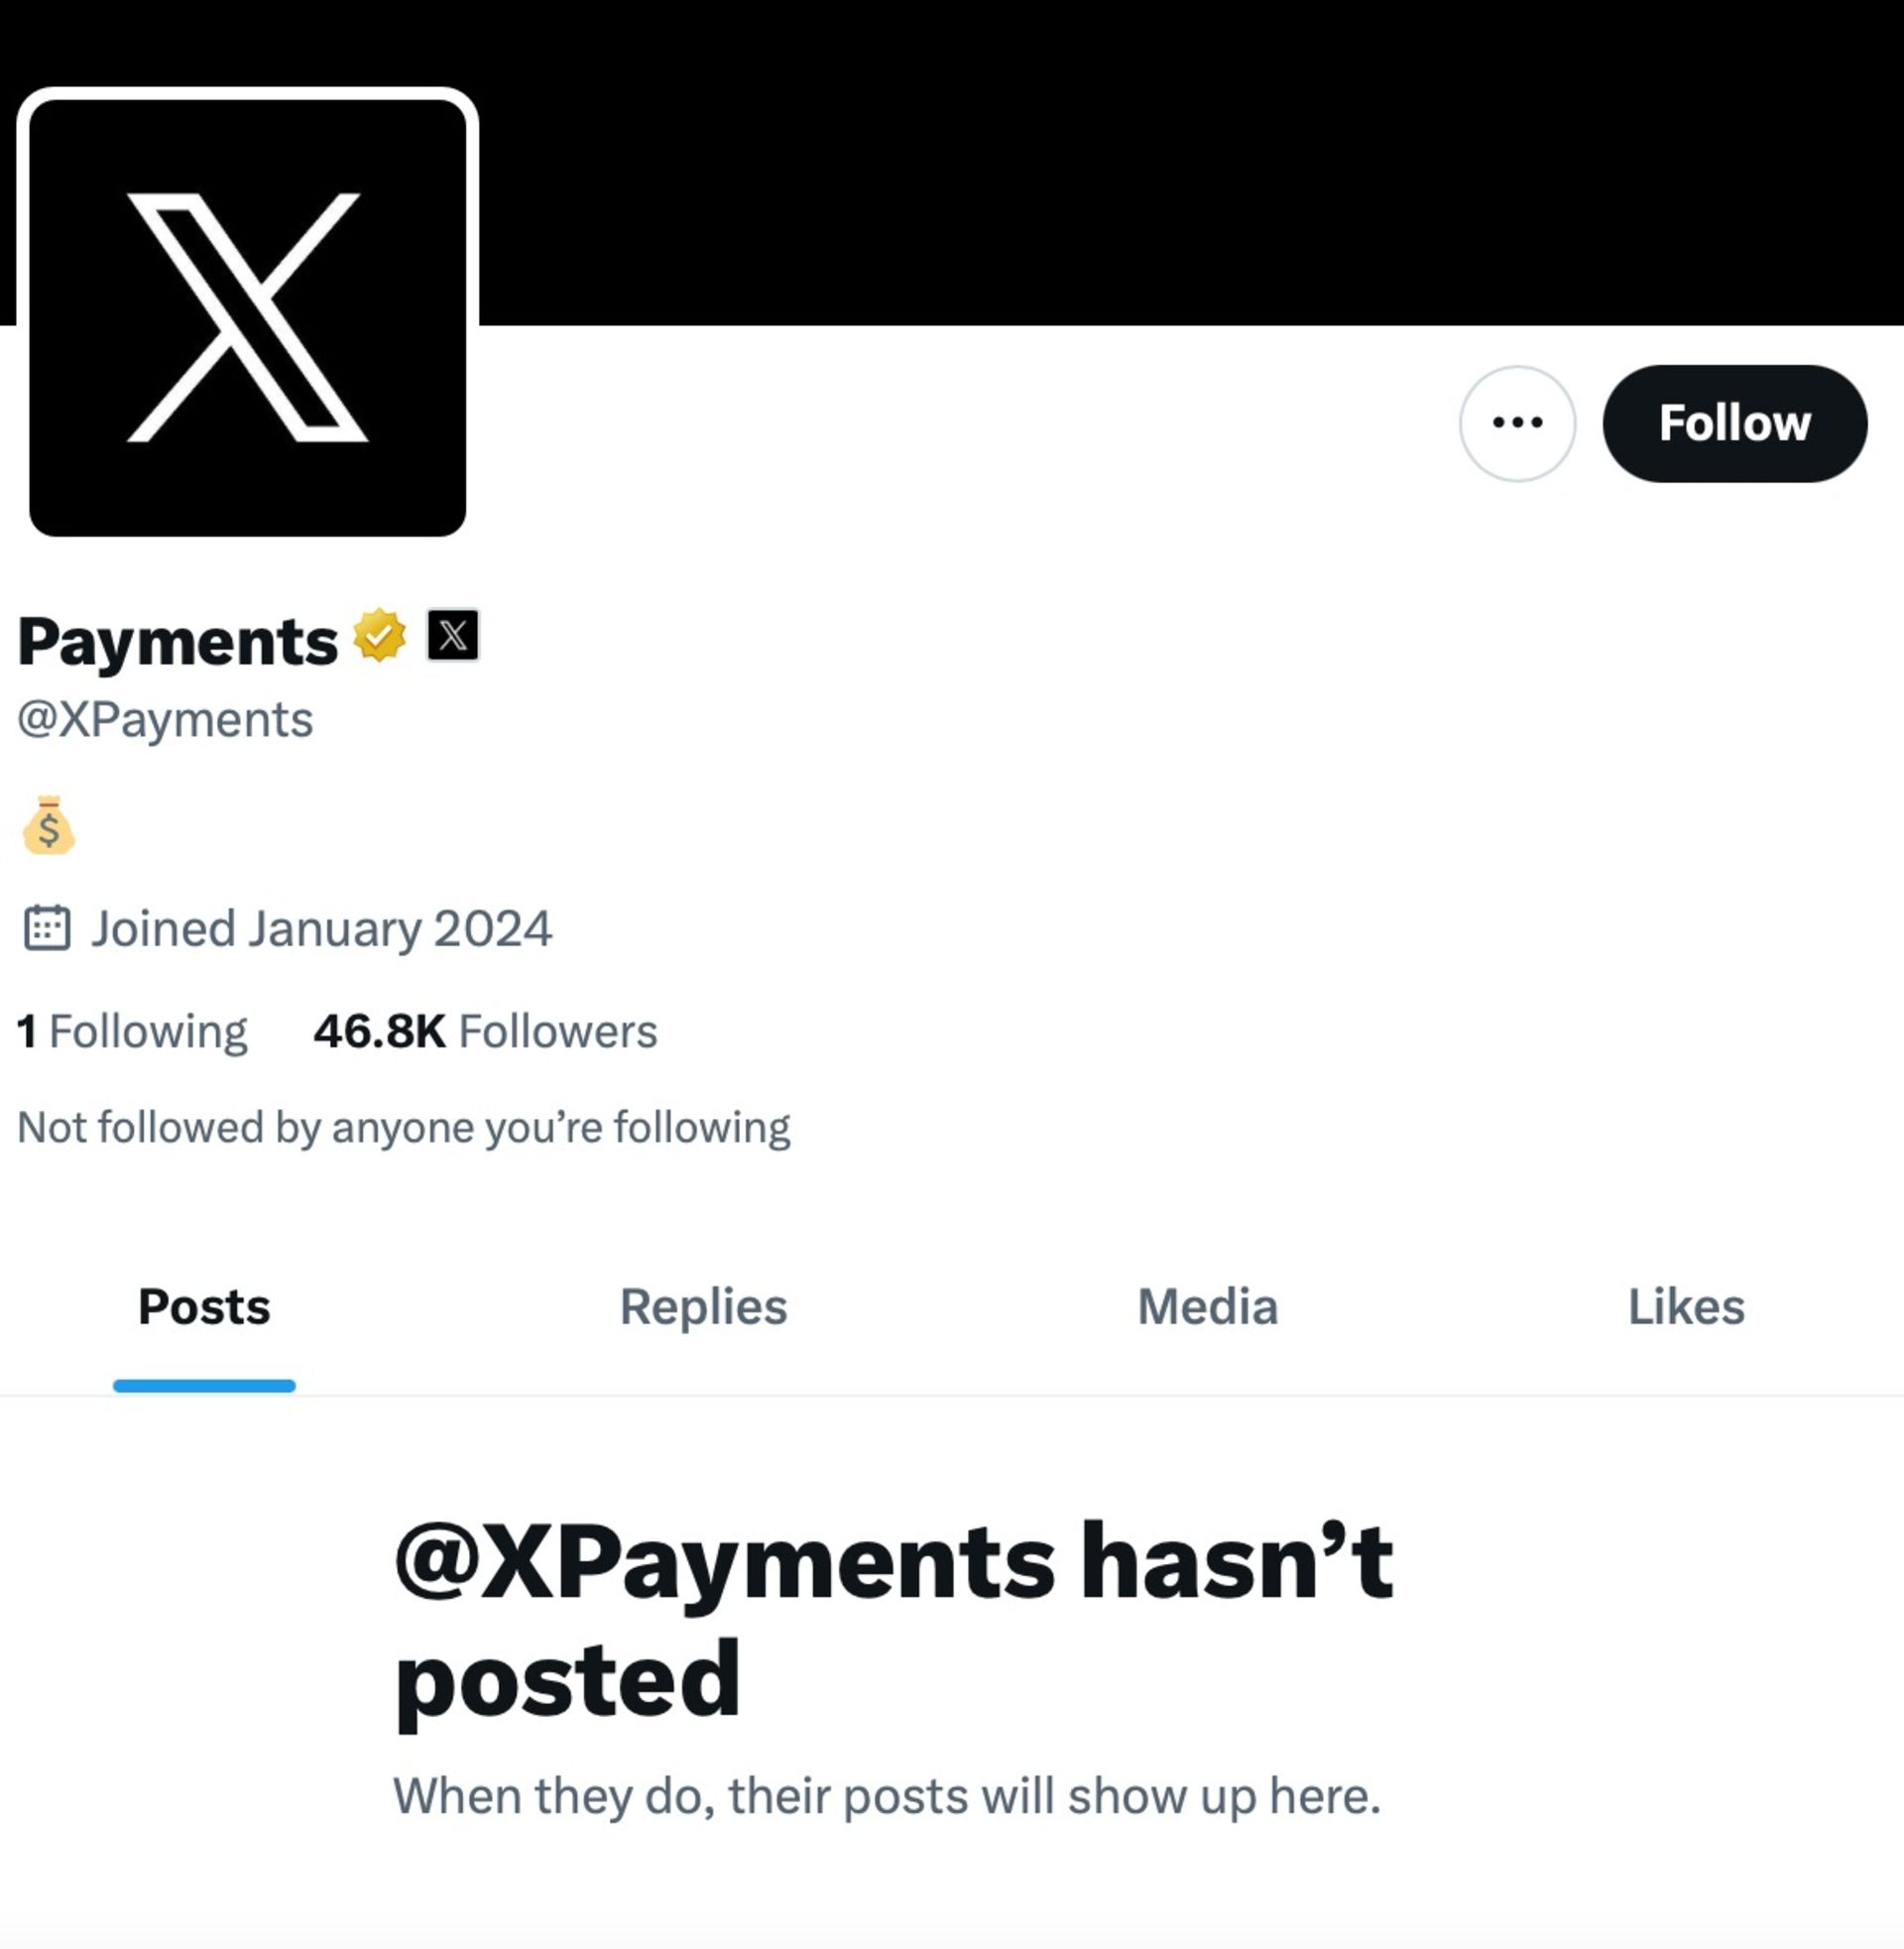The height and width of the screenshot is (1949, 1904).
Task: Click the Joined January 2024 text
Action: 320,929
